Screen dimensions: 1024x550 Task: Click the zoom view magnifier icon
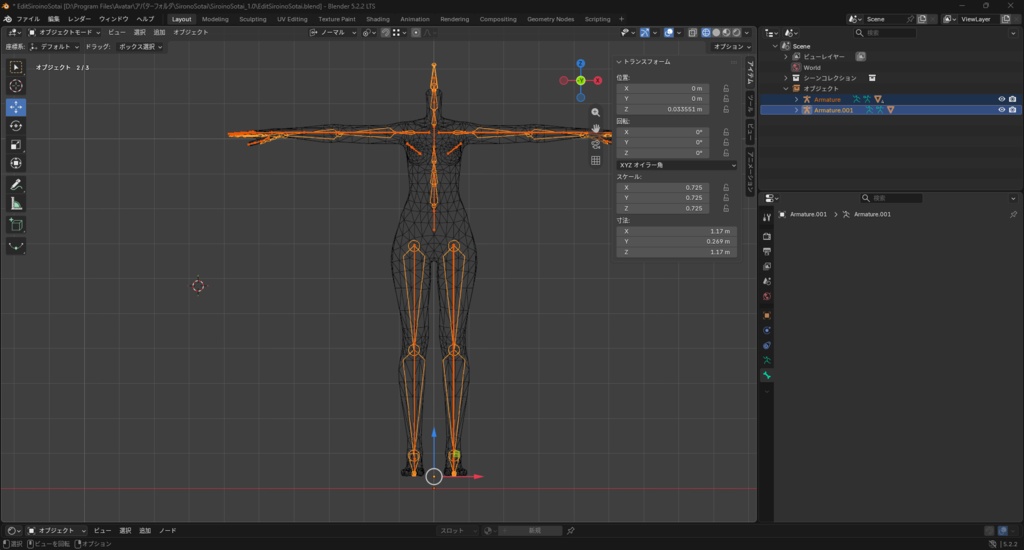click(596, 112)
